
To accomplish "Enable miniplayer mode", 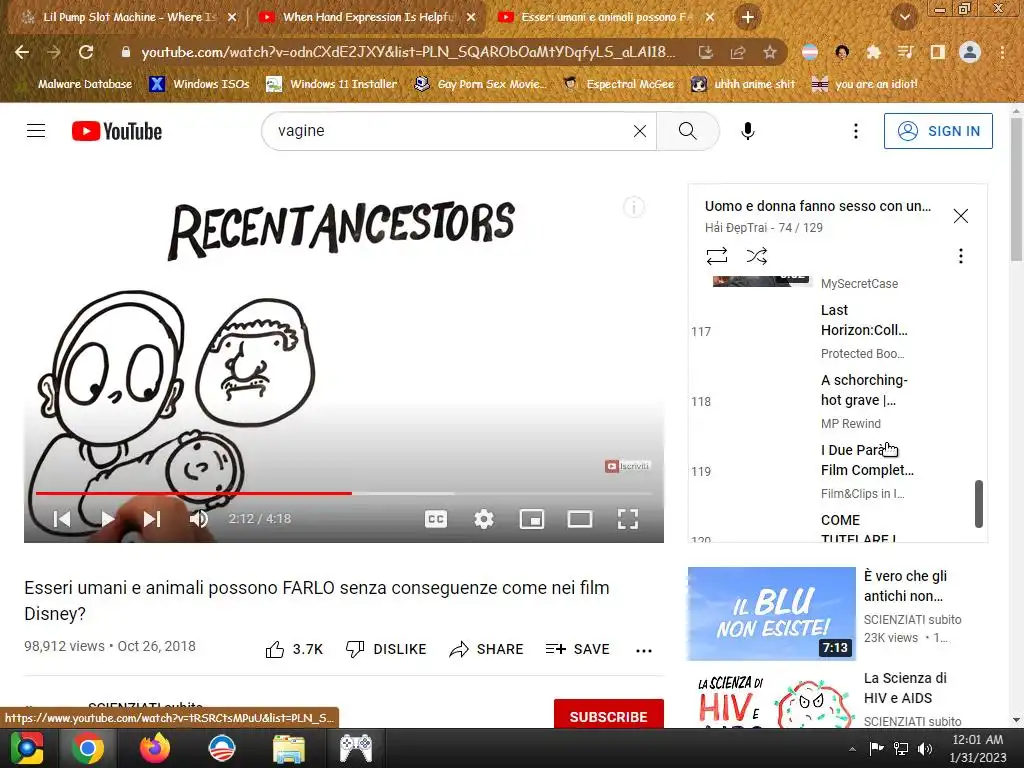I will (x=532, y=519).
